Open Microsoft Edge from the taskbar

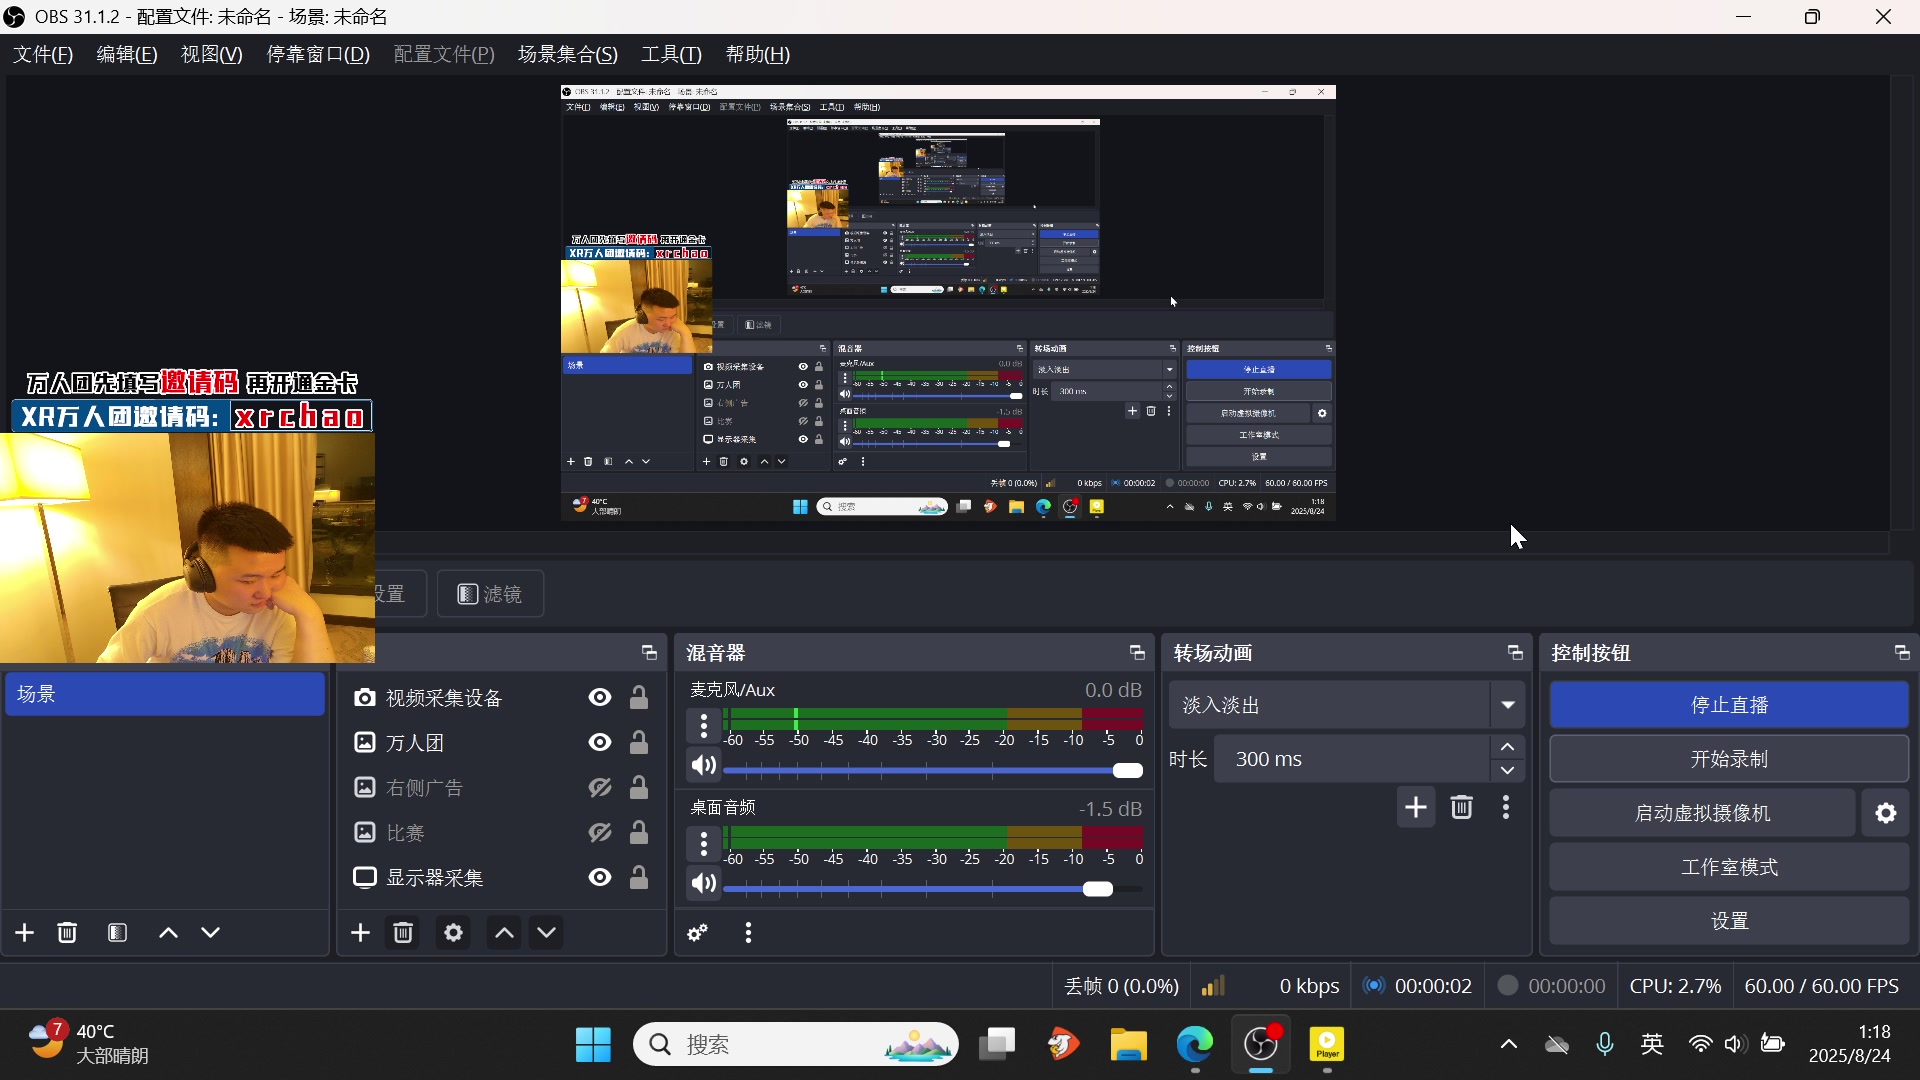tap(1194, 1045)
